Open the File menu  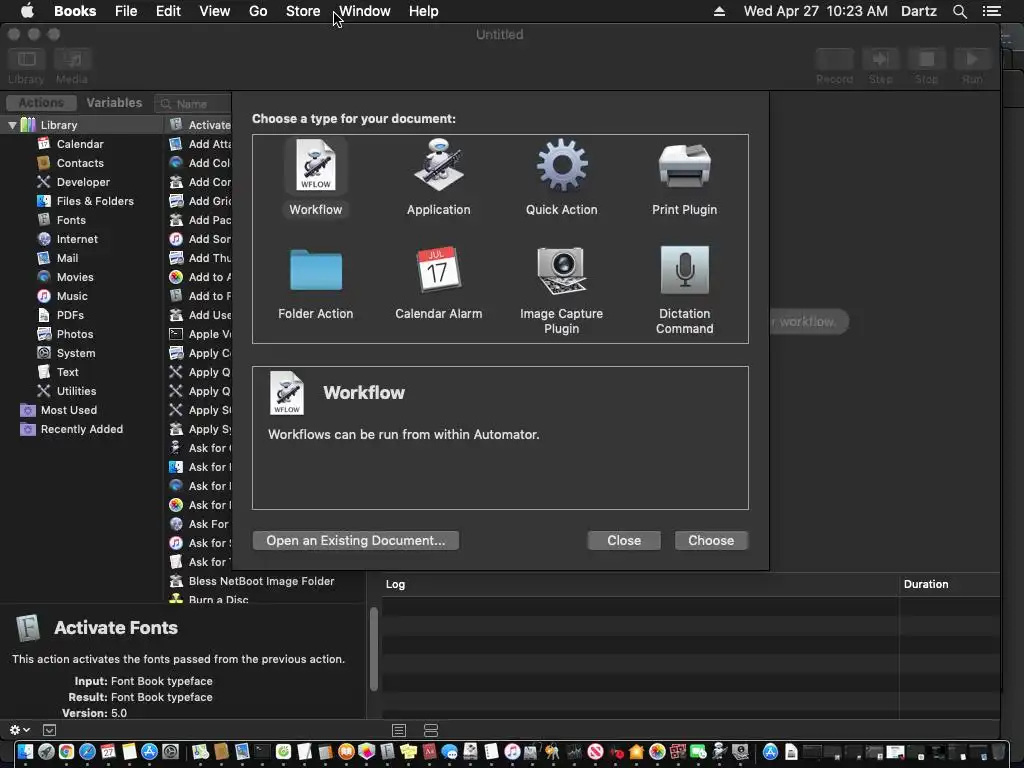tap(126, 11)
